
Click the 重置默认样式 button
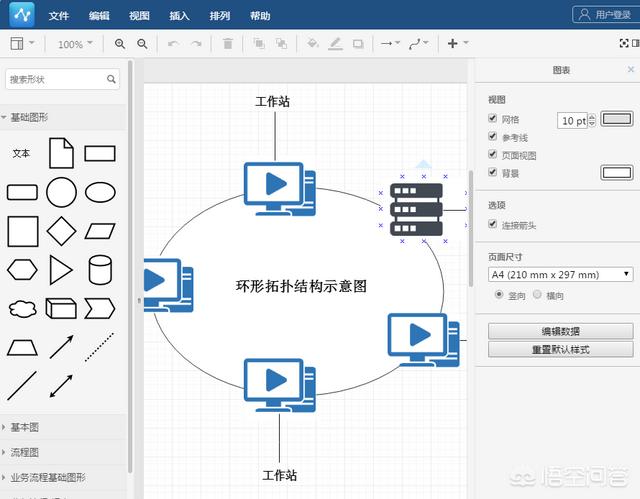560,350
